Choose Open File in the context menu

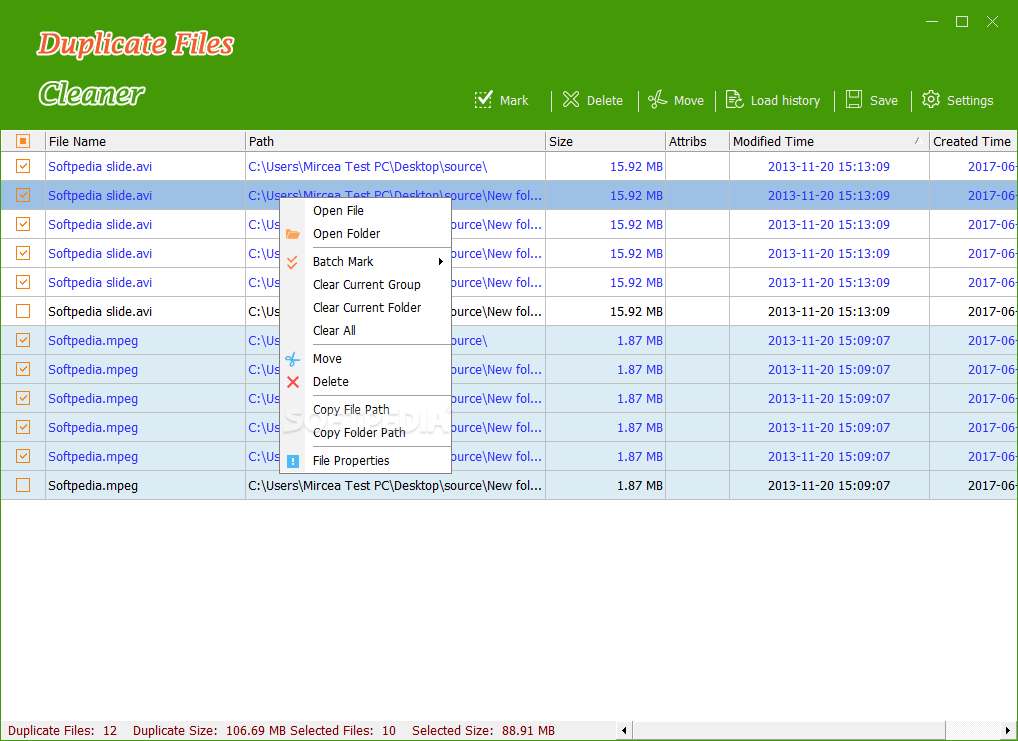coord(366,211)
